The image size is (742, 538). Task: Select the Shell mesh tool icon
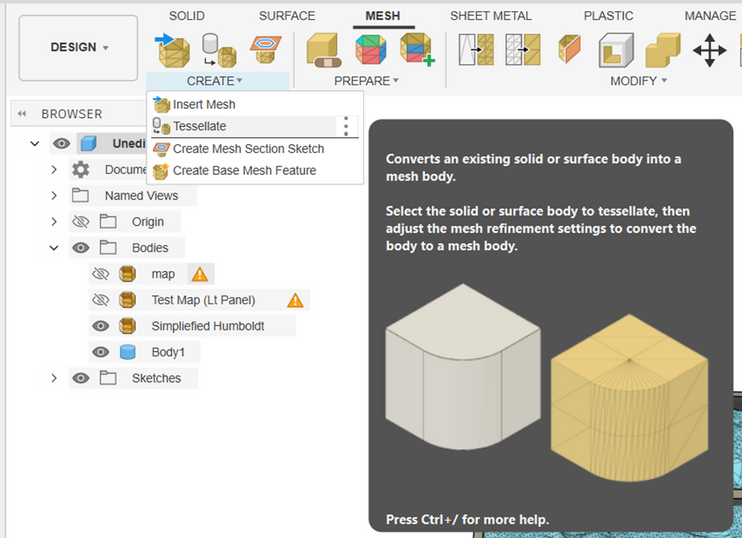(x=616, y=49)
